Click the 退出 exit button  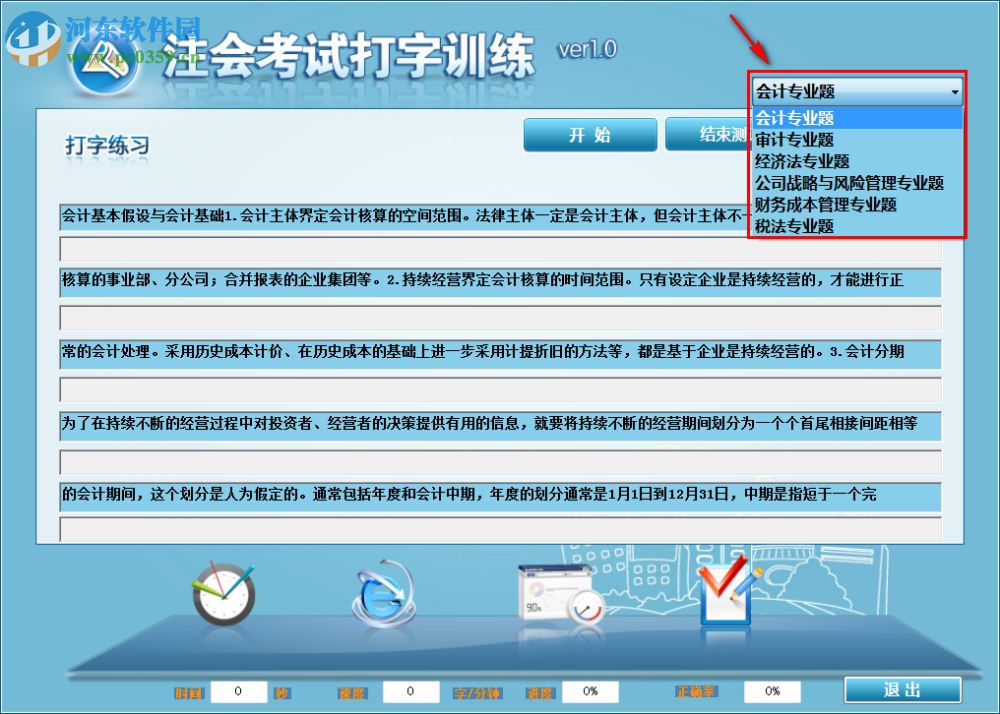click(x=901, y=689)
